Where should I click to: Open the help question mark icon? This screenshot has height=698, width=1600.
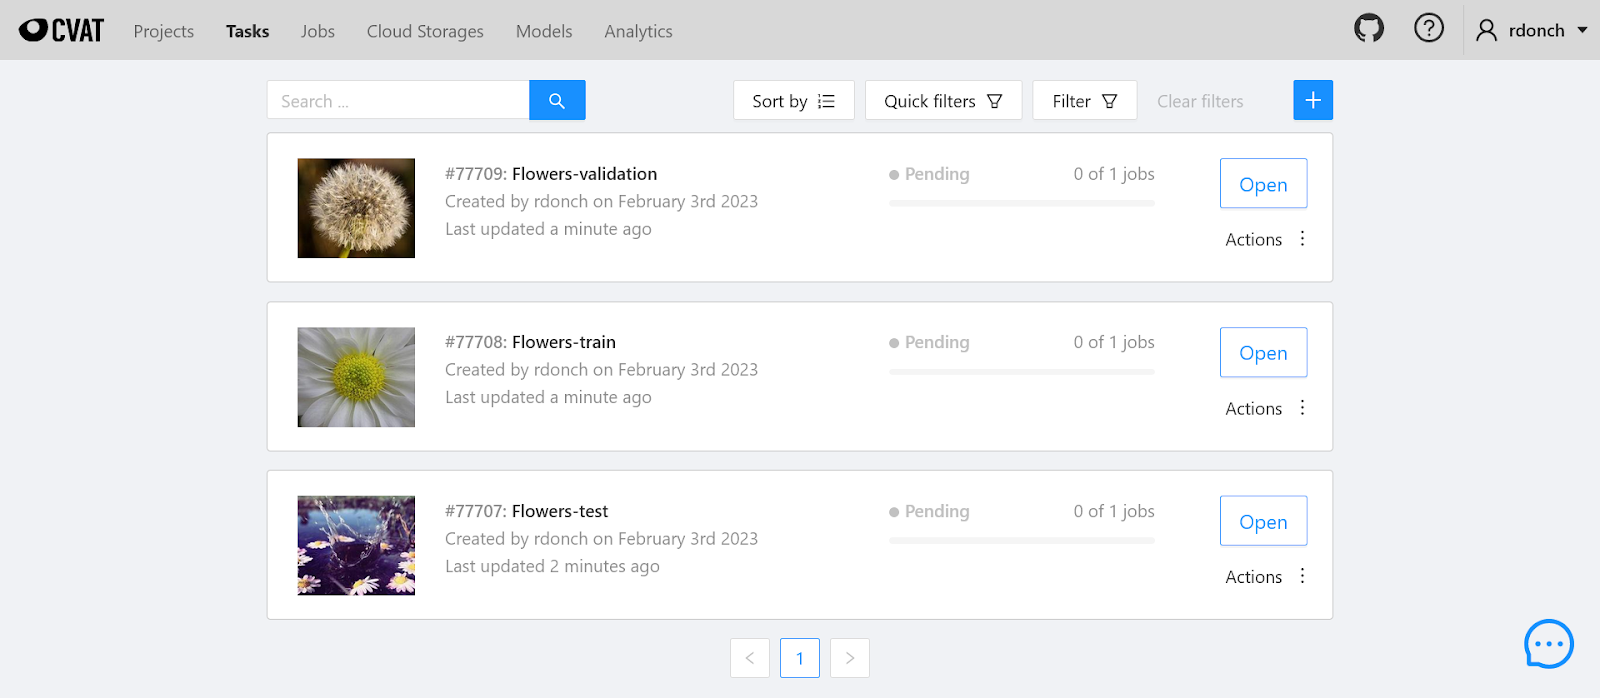pyautogui.click(x=1429, y=28)
